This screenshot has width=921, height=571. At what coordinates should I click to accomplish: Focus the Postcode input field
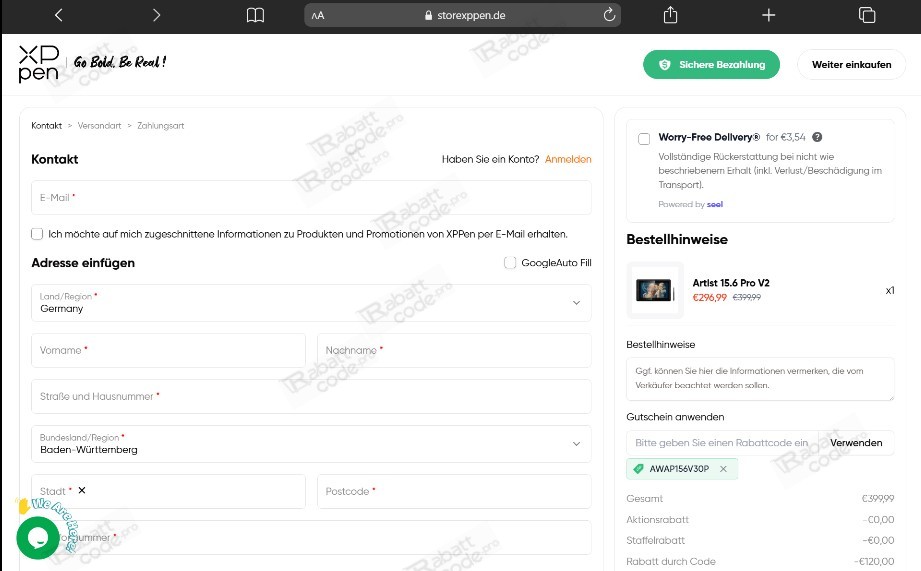(454, 491)
